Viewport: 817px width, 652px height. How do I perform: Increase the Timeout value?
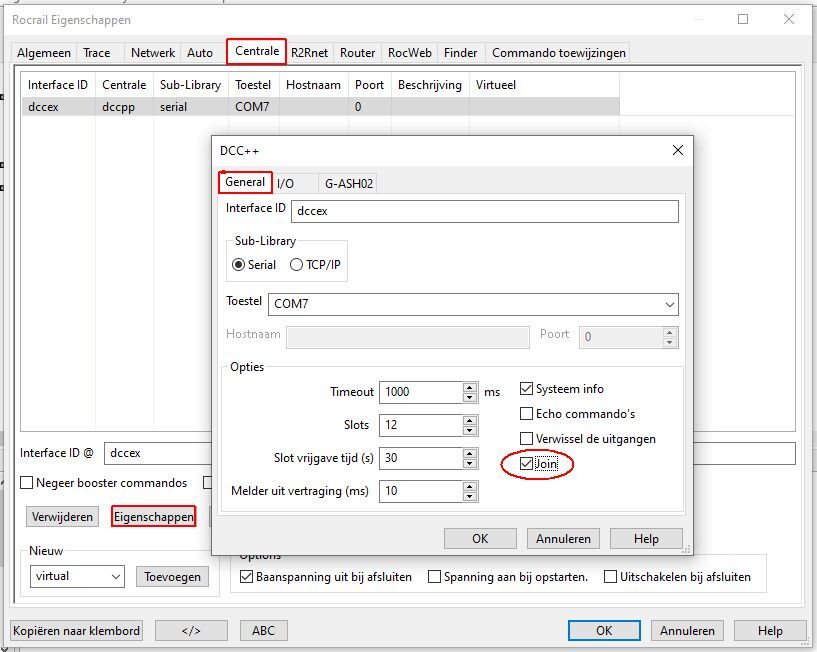(469, 387)
